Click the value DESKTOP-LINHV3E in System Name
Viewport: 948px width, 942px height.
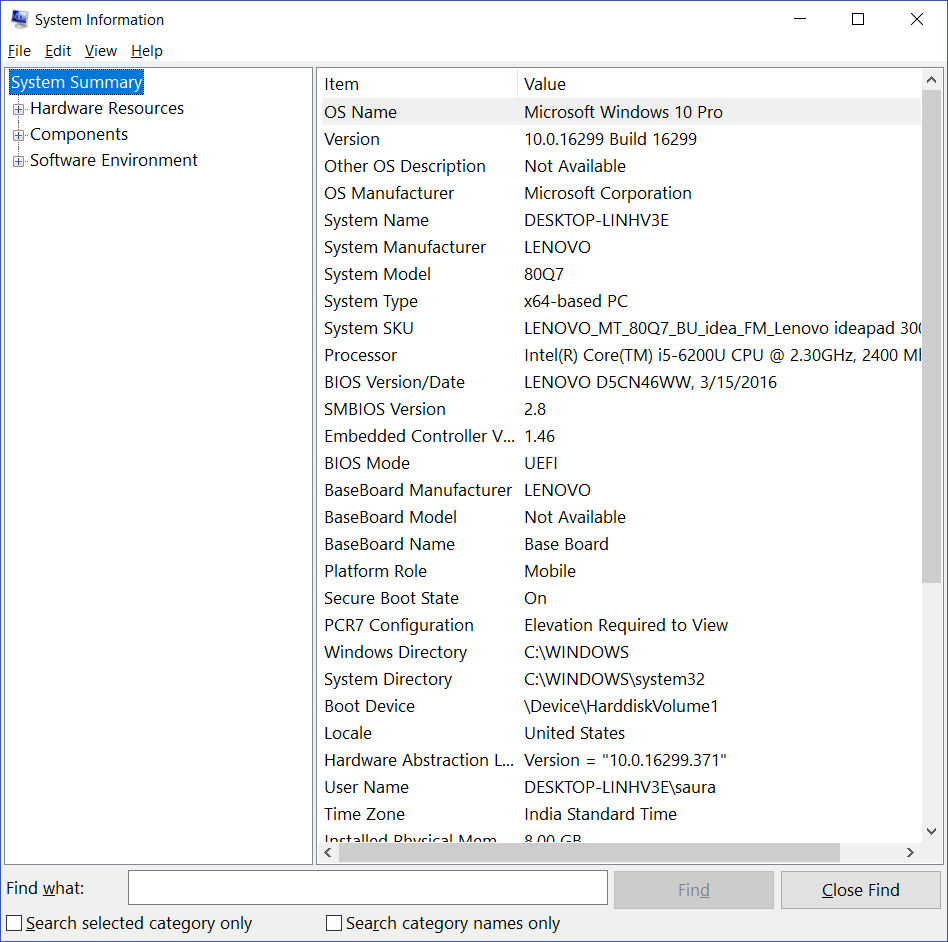point(597,220)
